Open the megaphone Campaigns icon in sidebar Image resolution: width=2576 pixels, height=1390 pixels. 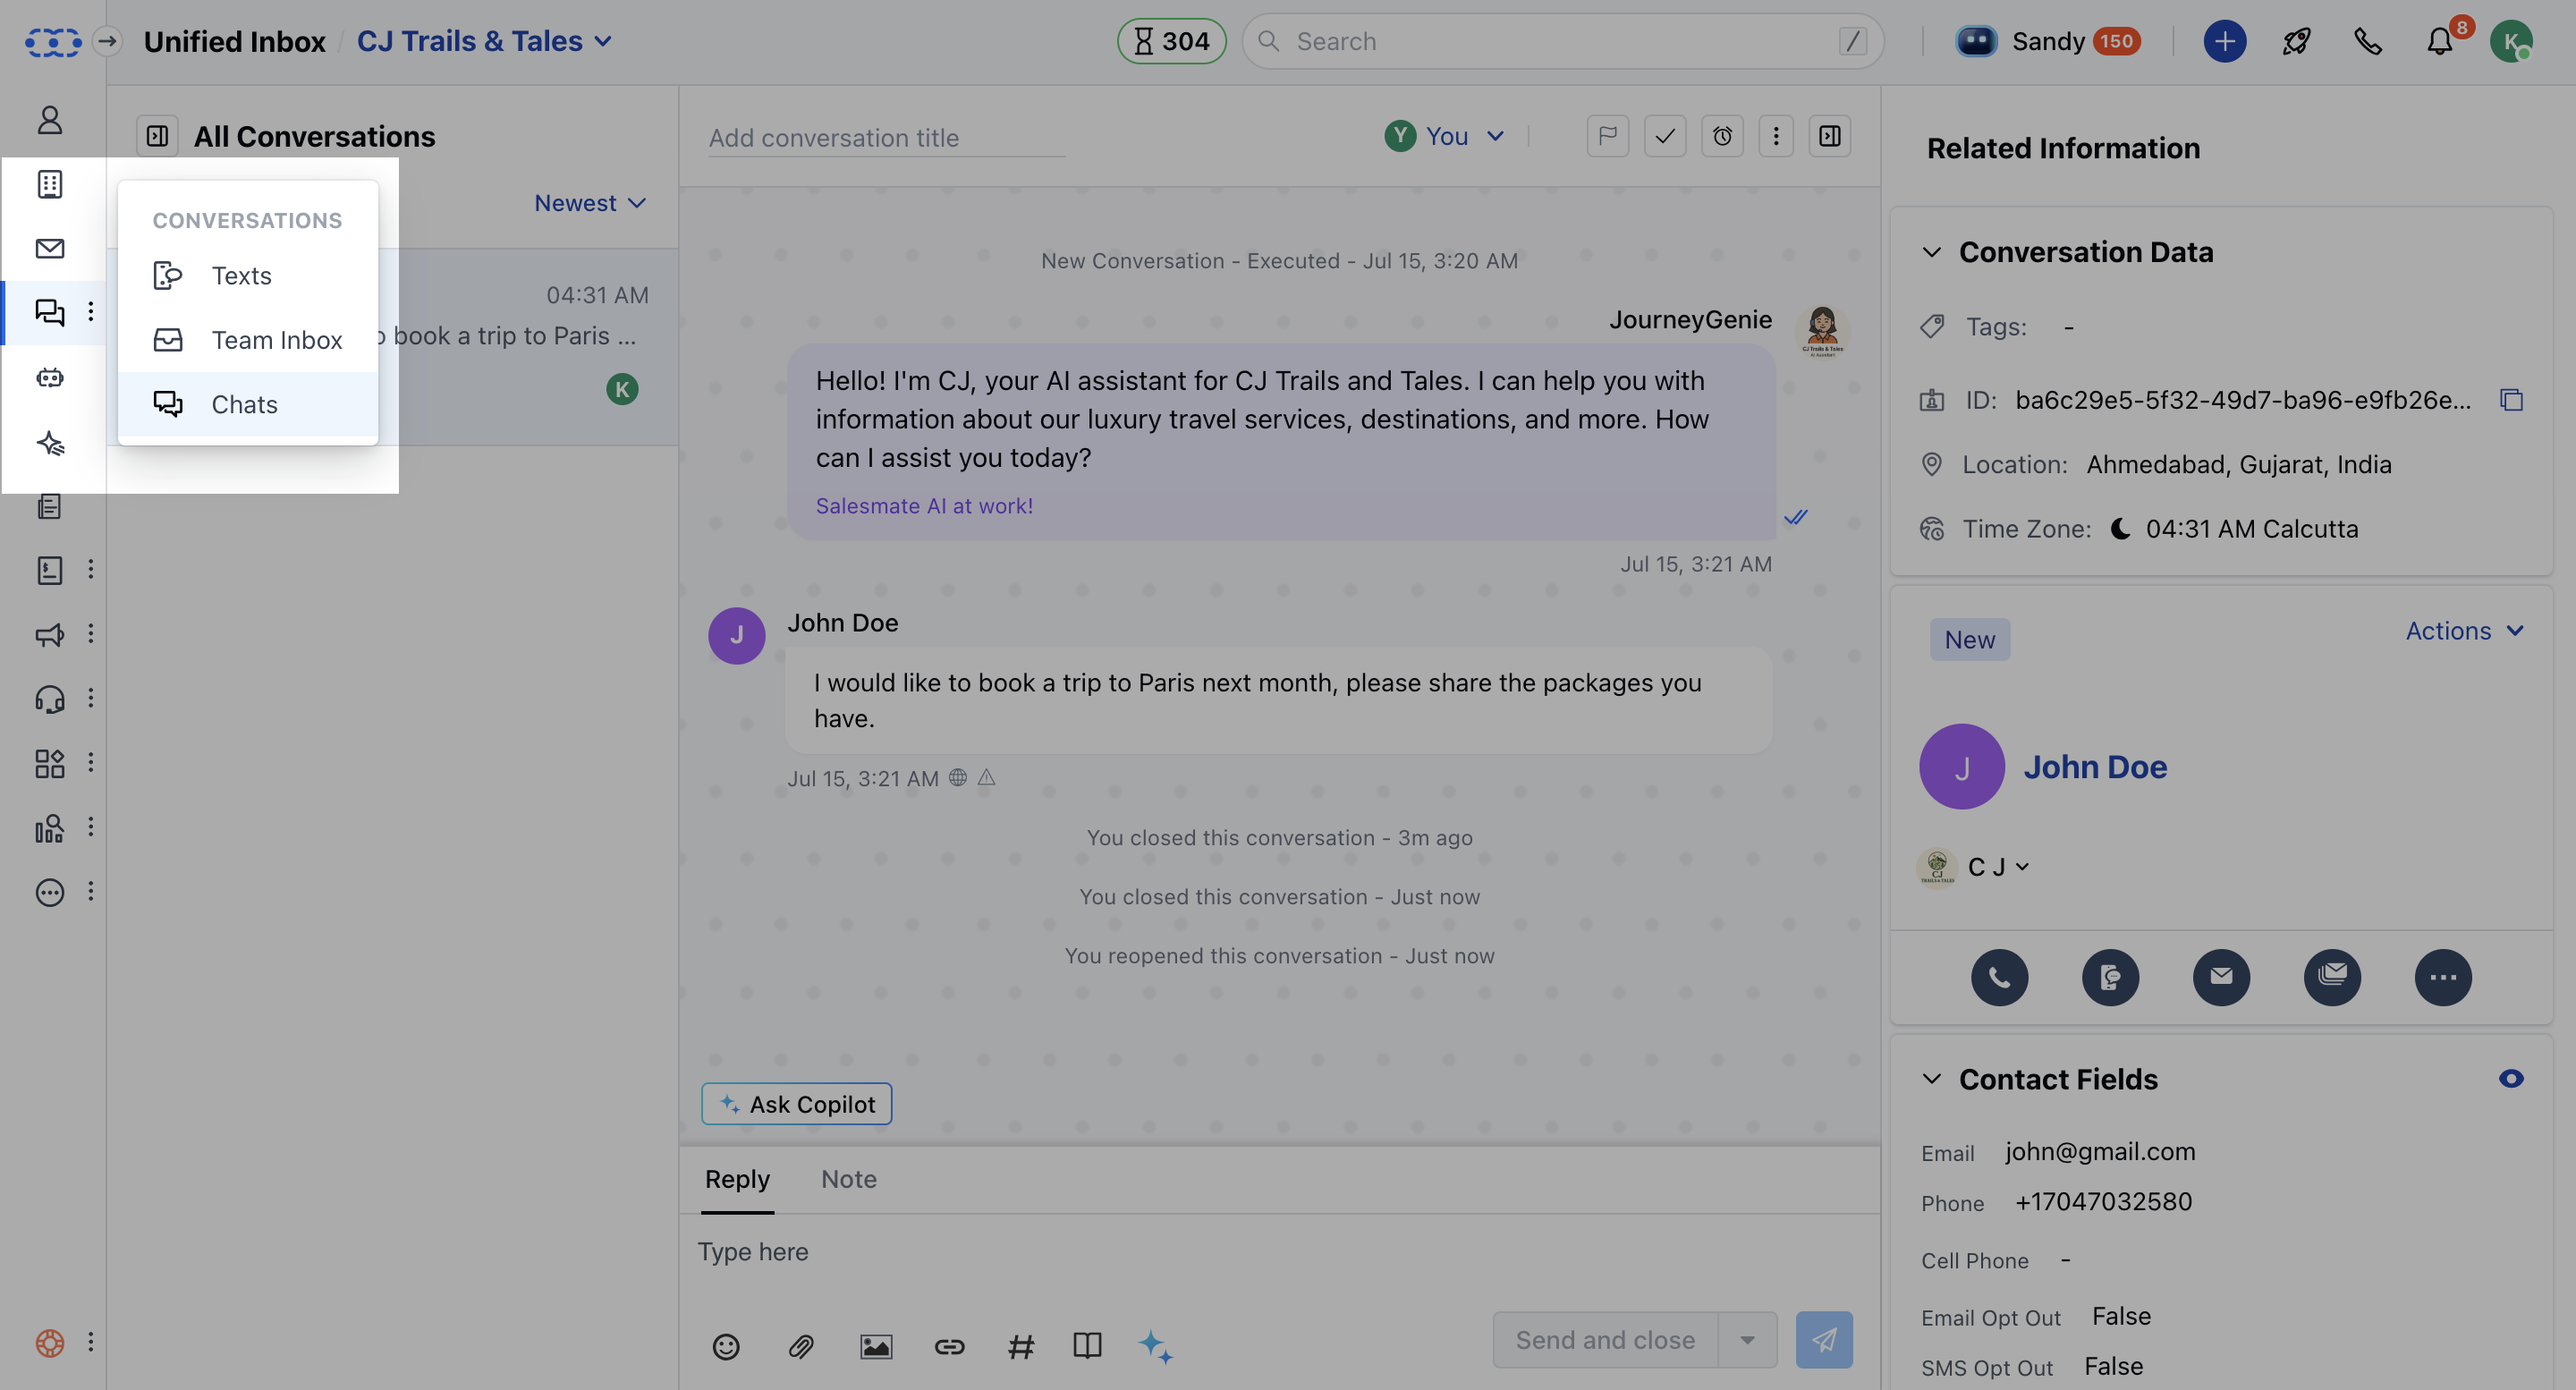[49, 634]
